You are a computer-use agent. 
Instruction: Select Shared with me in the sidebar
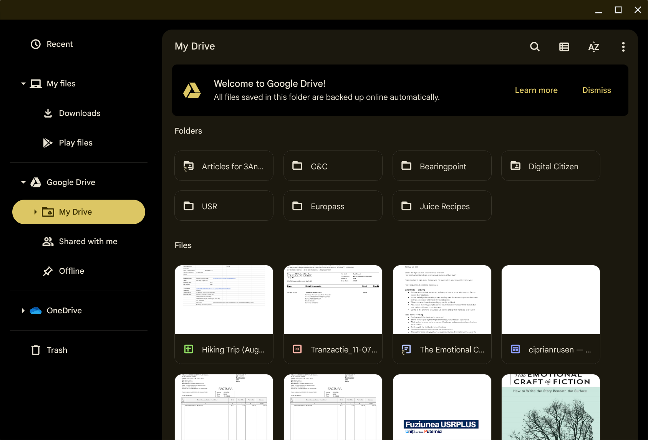[x=79, y=241]
